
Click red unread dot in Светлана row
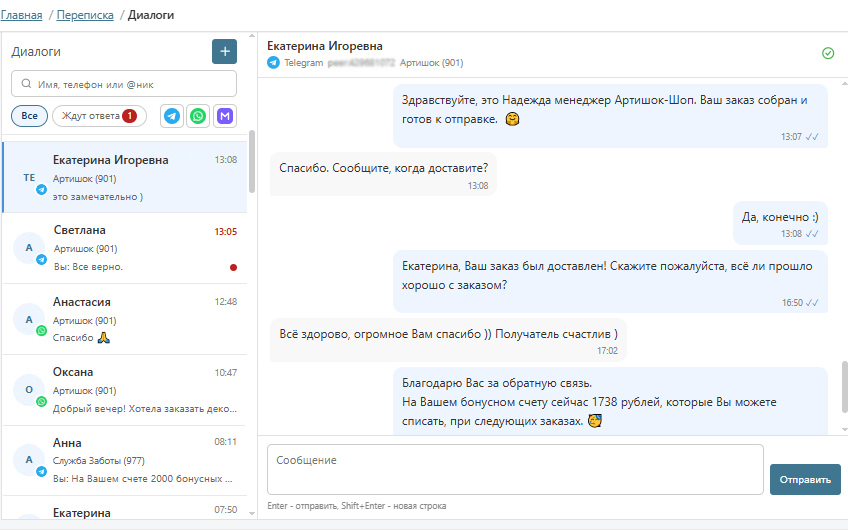pyautogui.click(x=233, y=267)
